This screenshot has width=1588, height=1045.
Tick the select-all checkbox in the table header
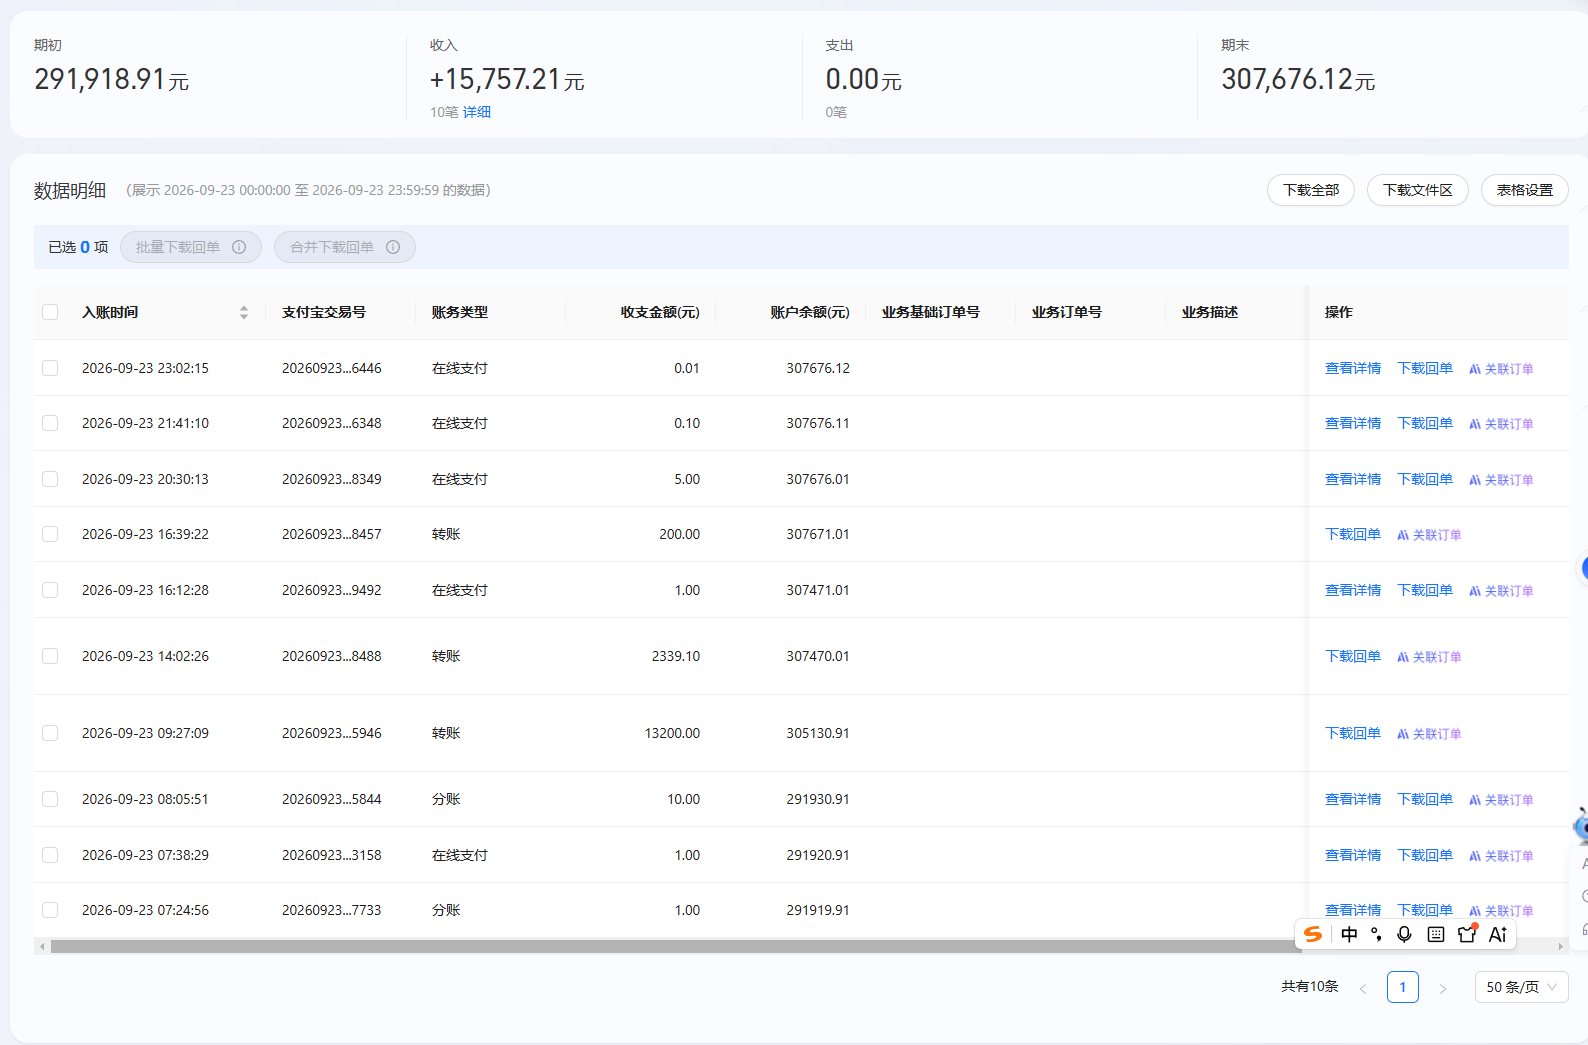pos(50,312)
